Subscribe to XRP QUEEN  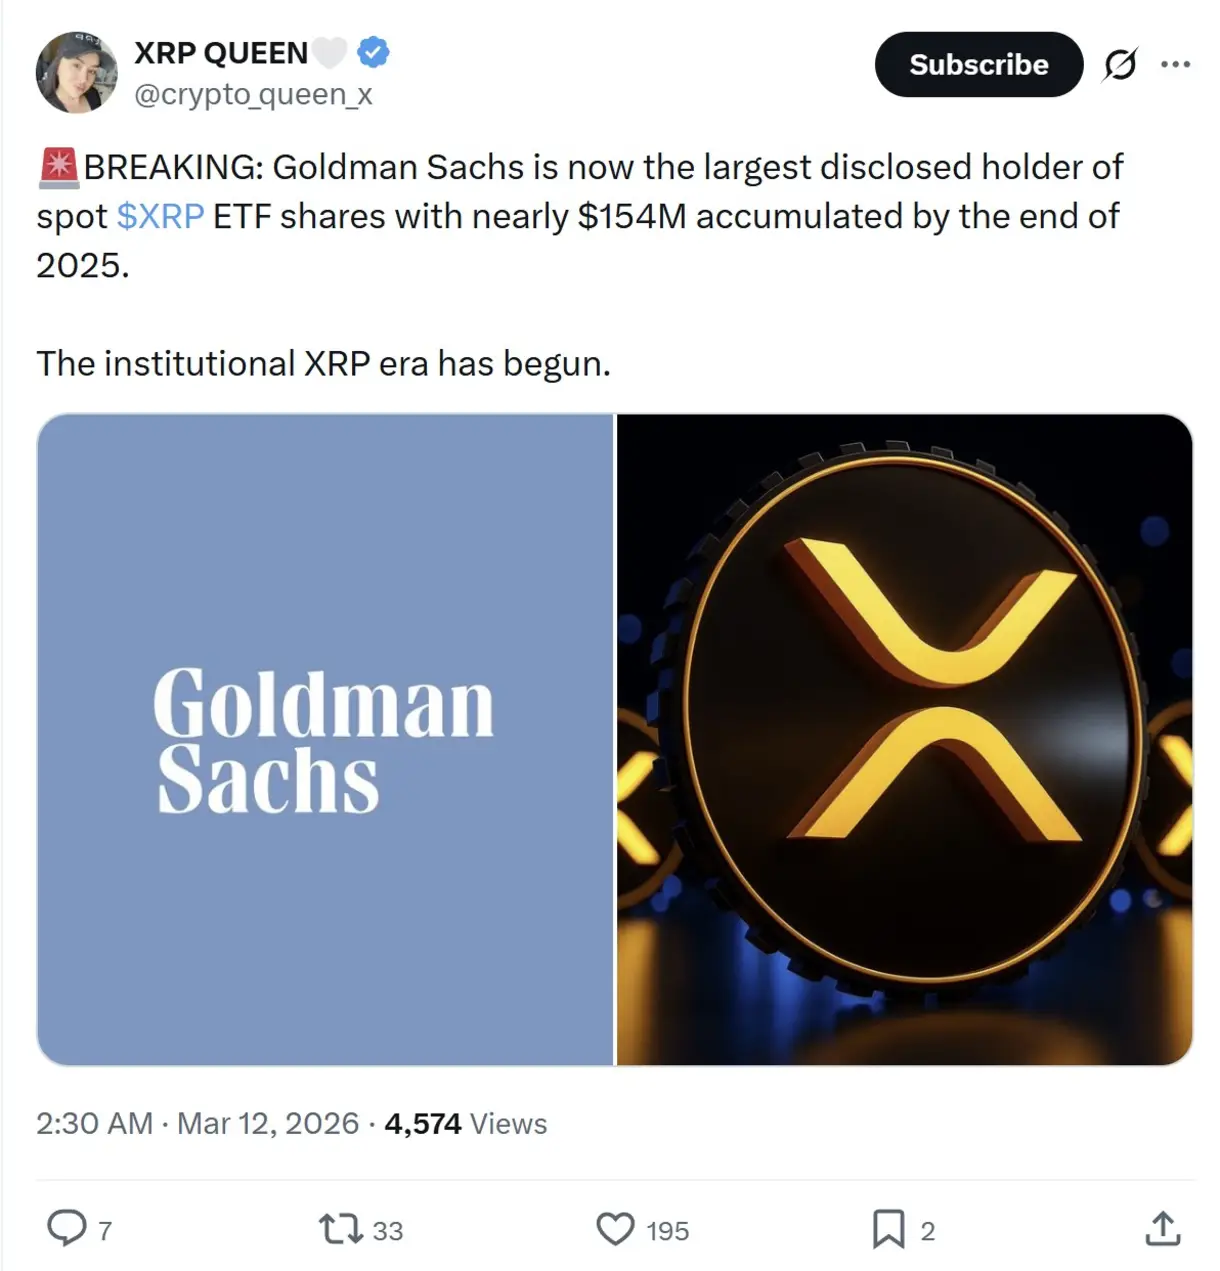(978, 64)
